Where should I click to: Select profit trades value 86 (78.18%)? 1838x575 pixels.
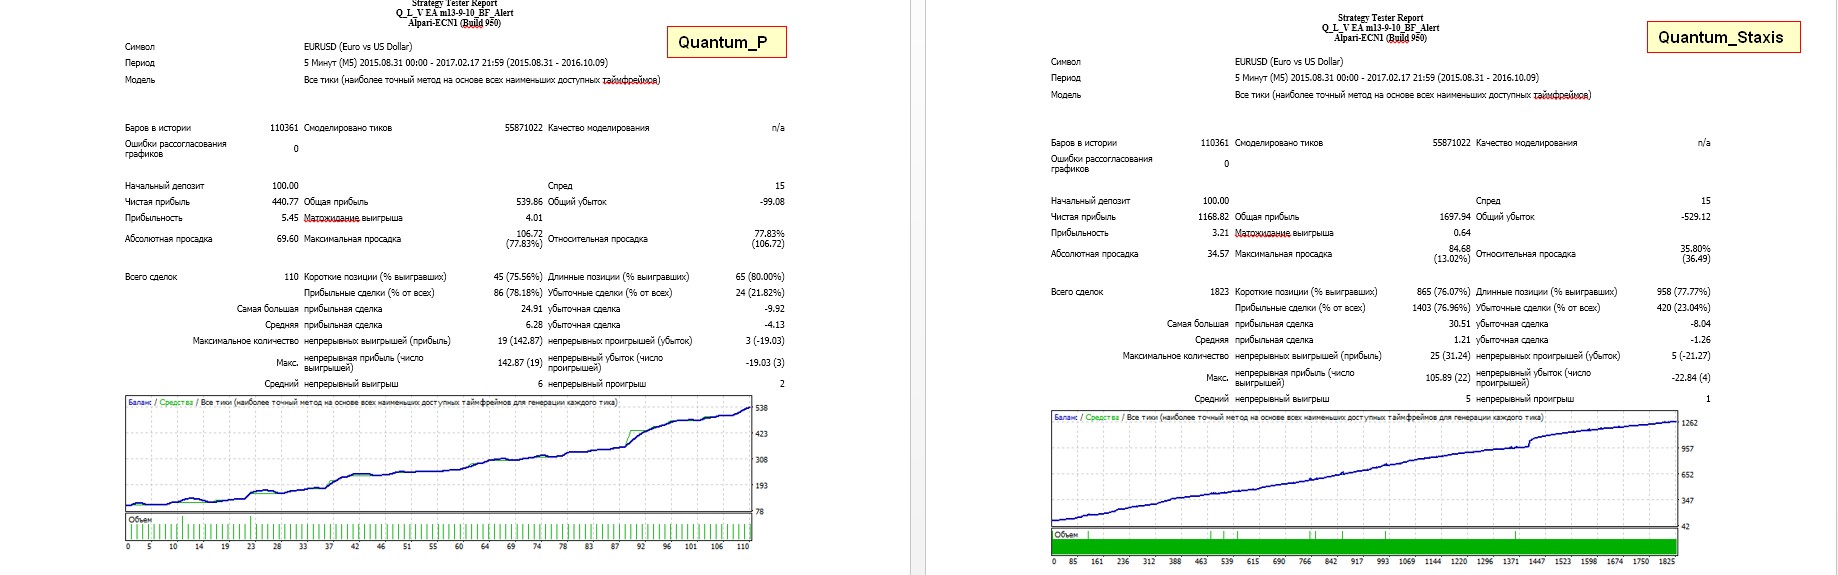(x=518, y=293)
